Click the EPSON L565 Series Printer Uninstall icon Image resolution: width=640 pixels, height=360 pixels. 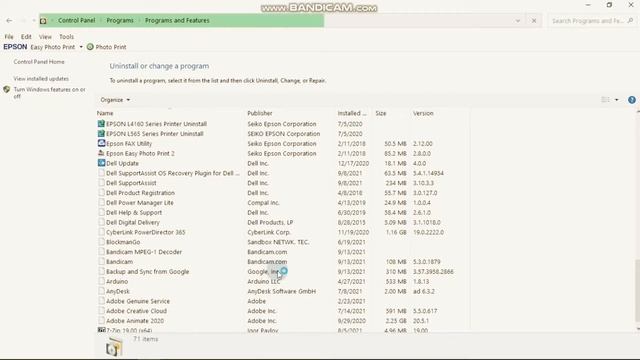point(101,133)
